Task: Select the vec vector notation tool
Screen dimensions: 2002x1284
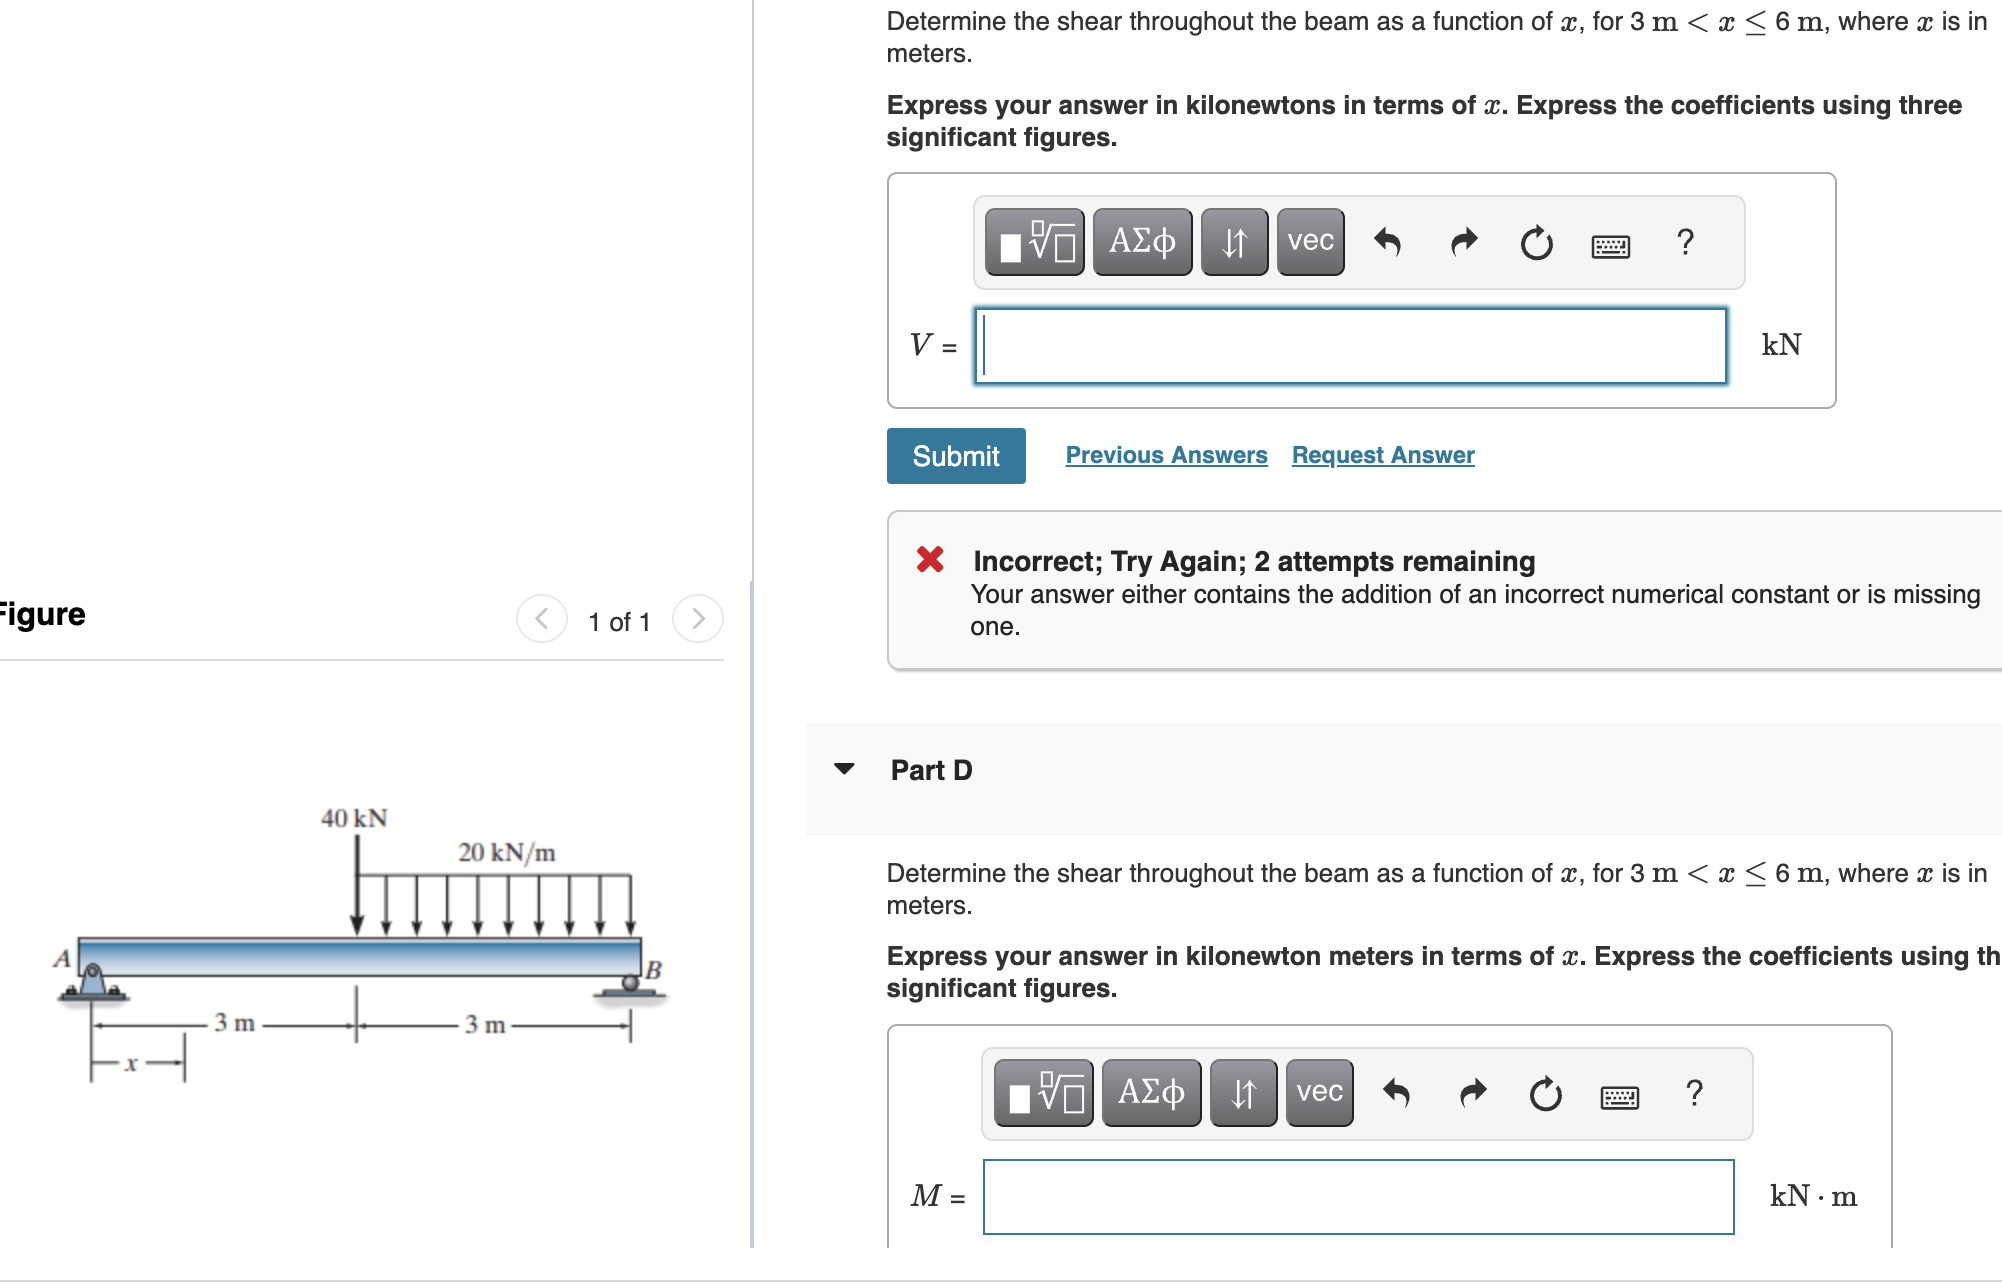Action: 1310,241
